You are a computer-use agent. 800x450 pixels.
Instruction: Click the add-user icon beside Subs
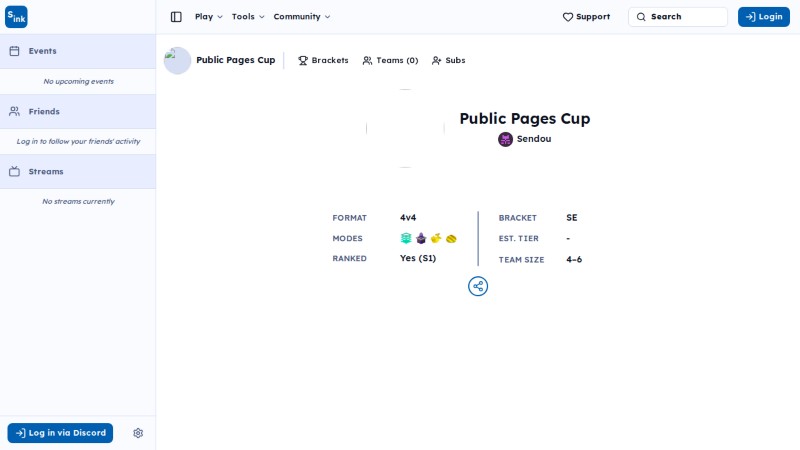(x=436, y=61)
